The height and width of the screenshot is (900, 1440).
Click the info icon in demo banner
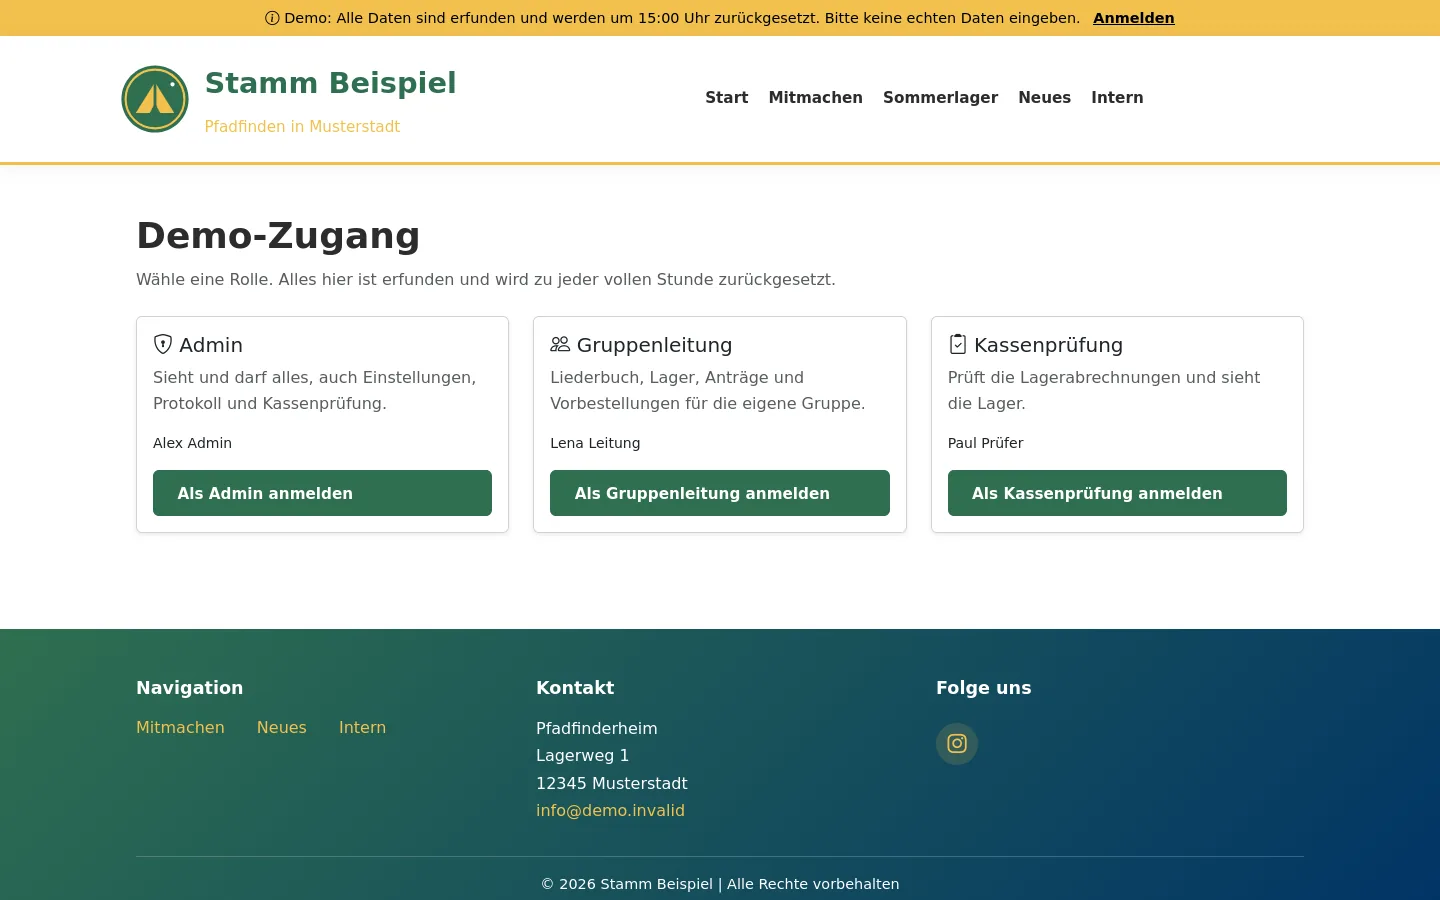pyautogui.click(x=272, y=18)
